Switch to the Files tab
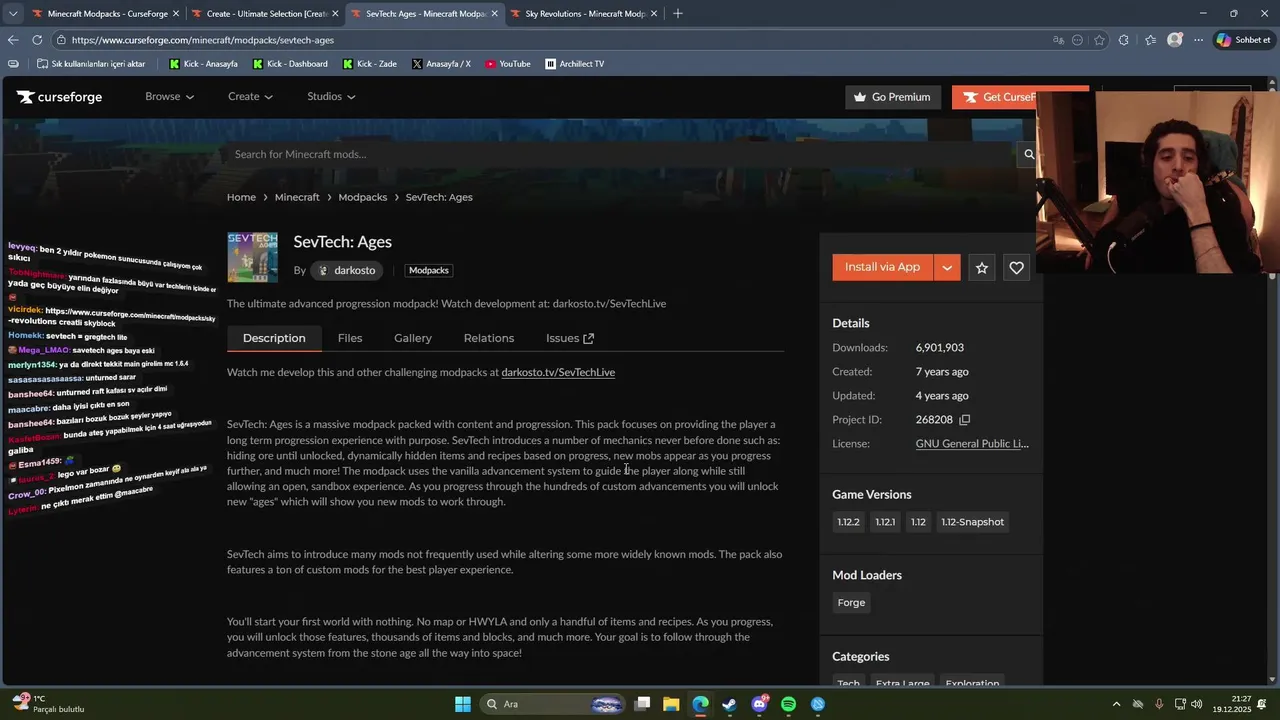This screenshot has width=1280, height=720. pos(350,338)
